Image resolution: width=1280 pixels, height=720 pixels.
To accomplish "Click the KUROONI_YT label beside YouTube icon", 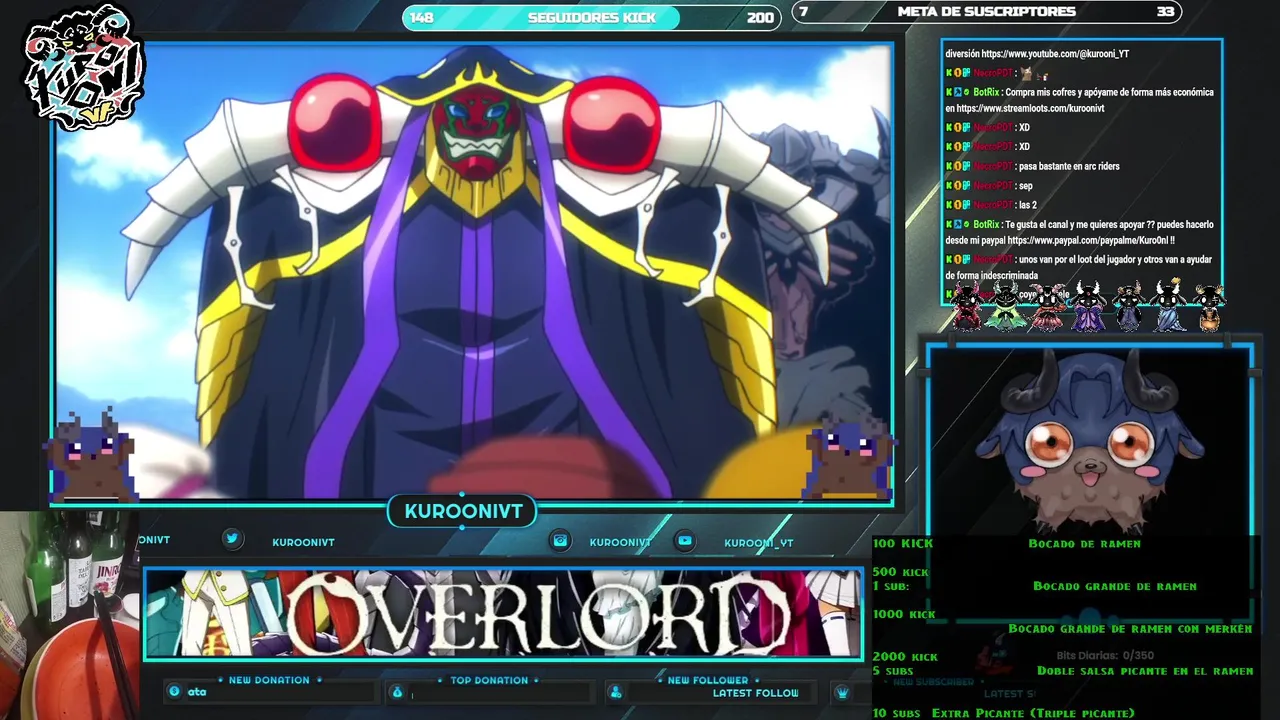I will [758, 543].
